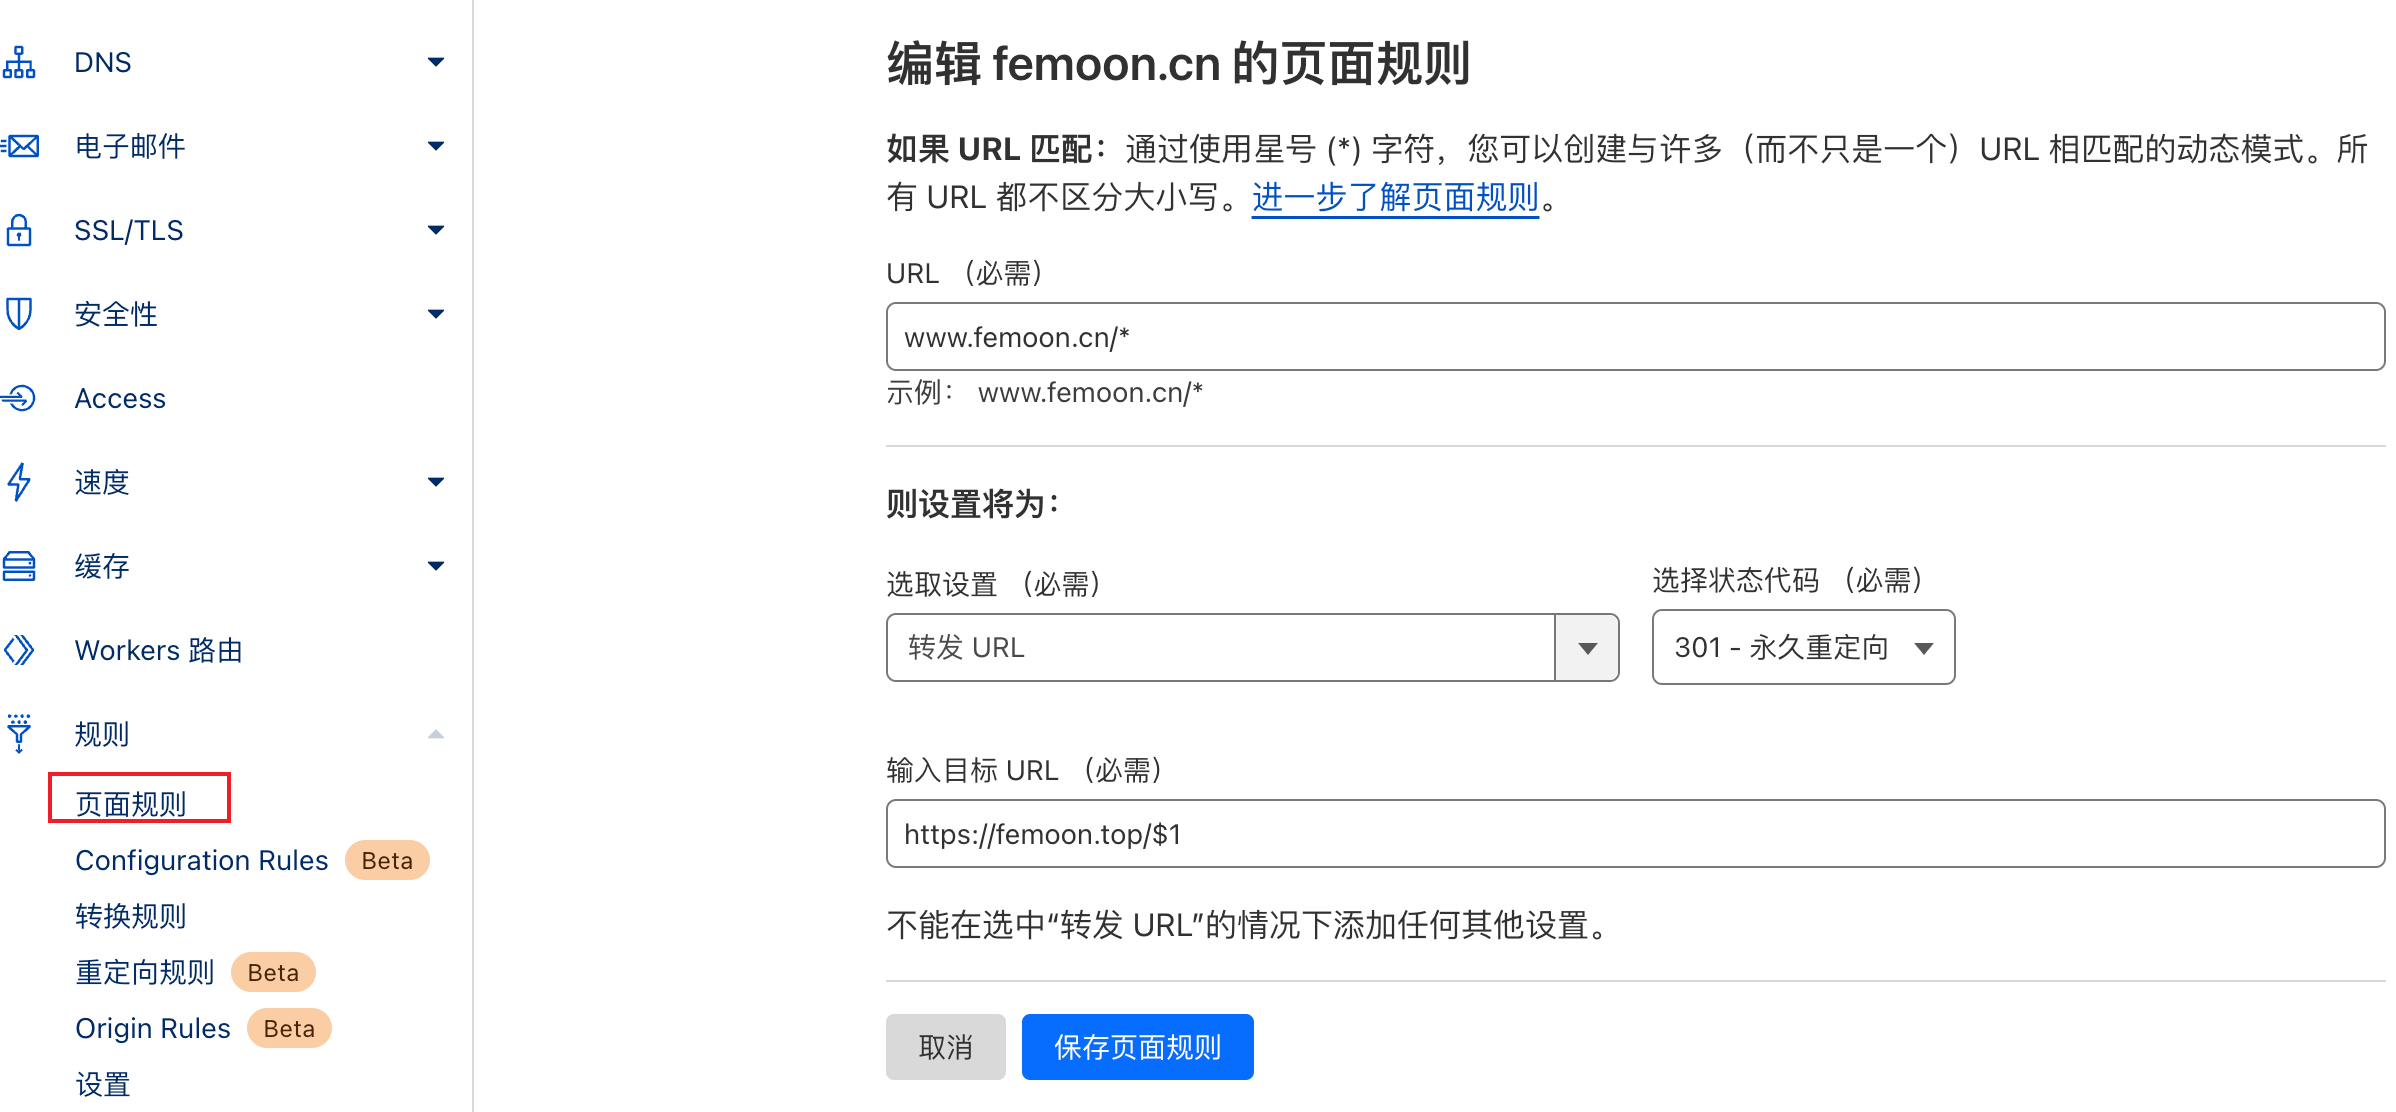This screenshot has height=1112, width=2396.
Task: Click the Access arrow icon
Action: (19, 398)
